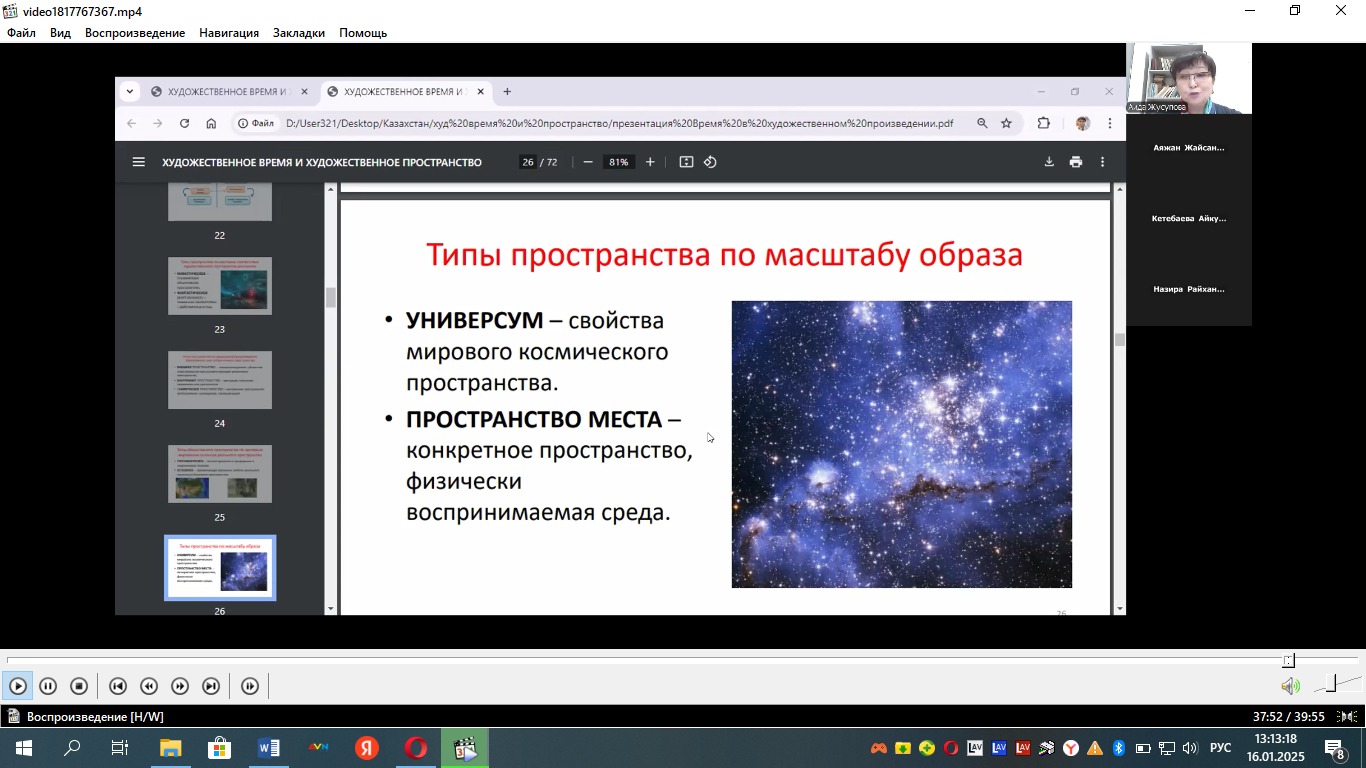This screenshot has height=768, width=1366.
Task: Toggle the 37:52 / 39:55 time display
Action: [x=1288, y=717]
